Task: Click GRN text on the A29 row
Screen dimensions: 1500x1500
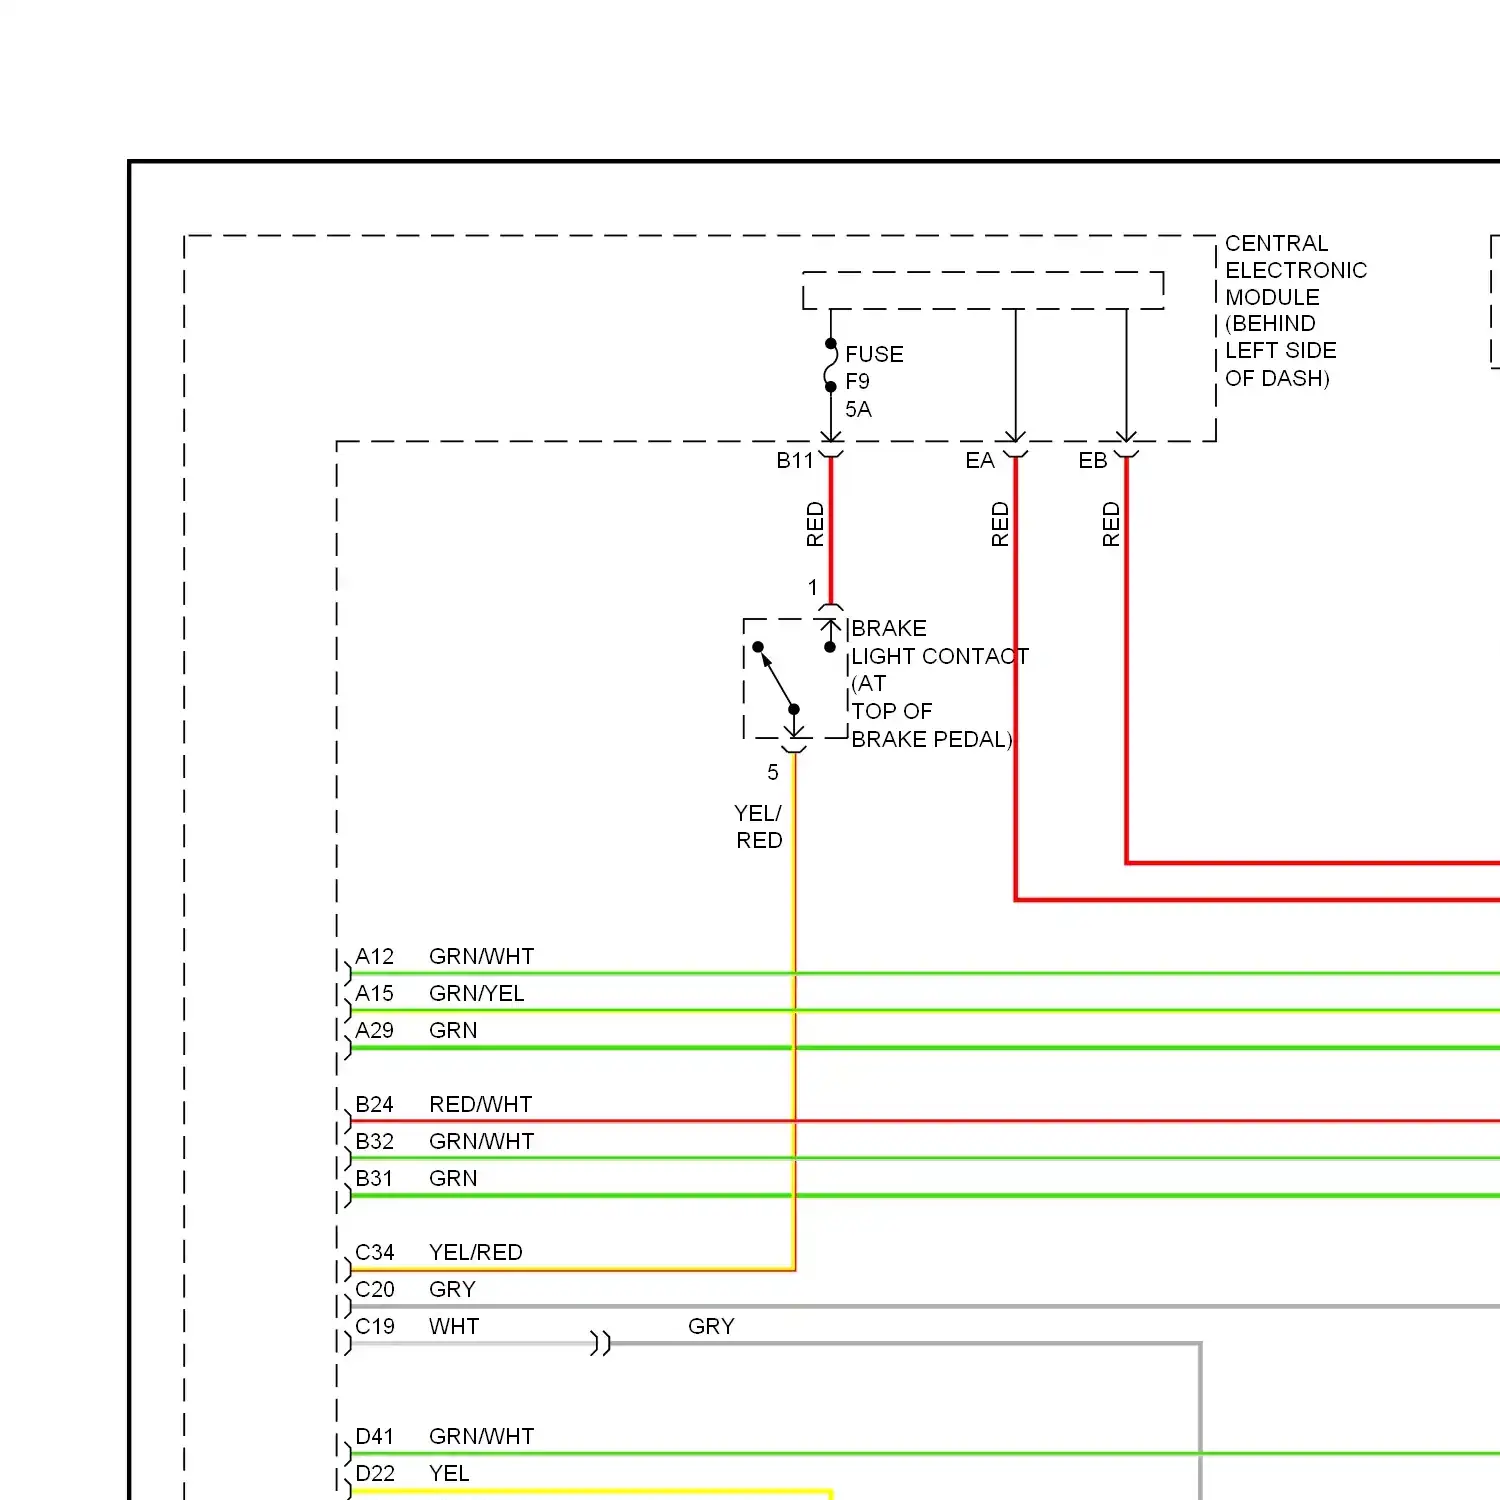Action: pos(453,1031)
